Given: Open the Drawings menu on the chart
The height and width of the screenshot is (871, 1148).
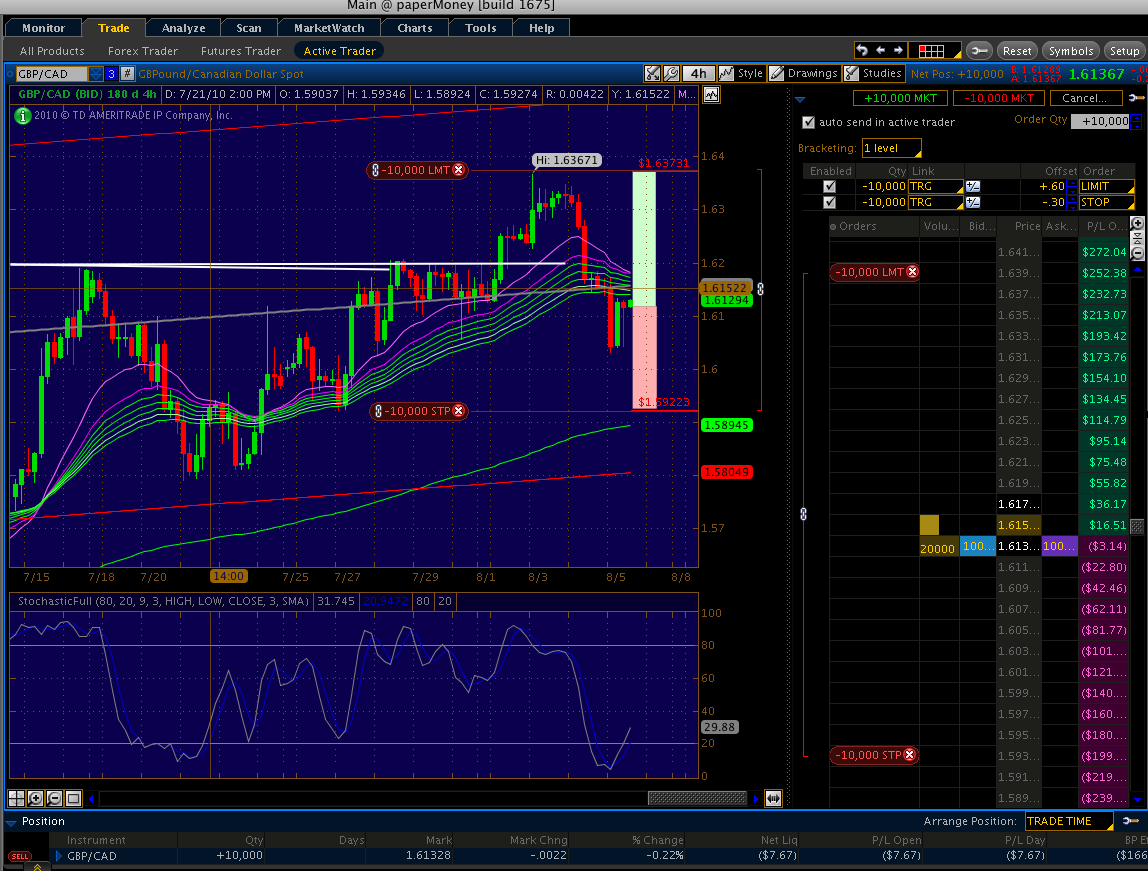Looking at the screenshot, I should 803,73.
